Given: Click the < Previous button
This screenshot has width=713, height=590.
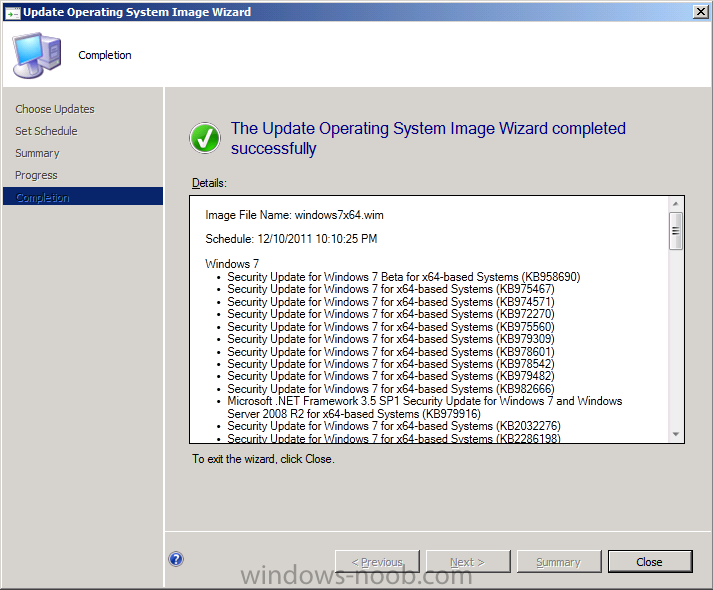Looking at the screenshot, I should (x=377, y=562).
